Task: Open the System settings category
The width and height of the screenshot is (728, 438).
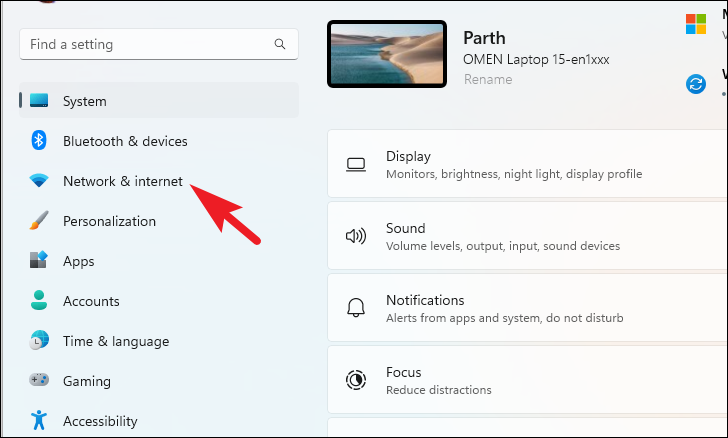Action: click(159, 100)
